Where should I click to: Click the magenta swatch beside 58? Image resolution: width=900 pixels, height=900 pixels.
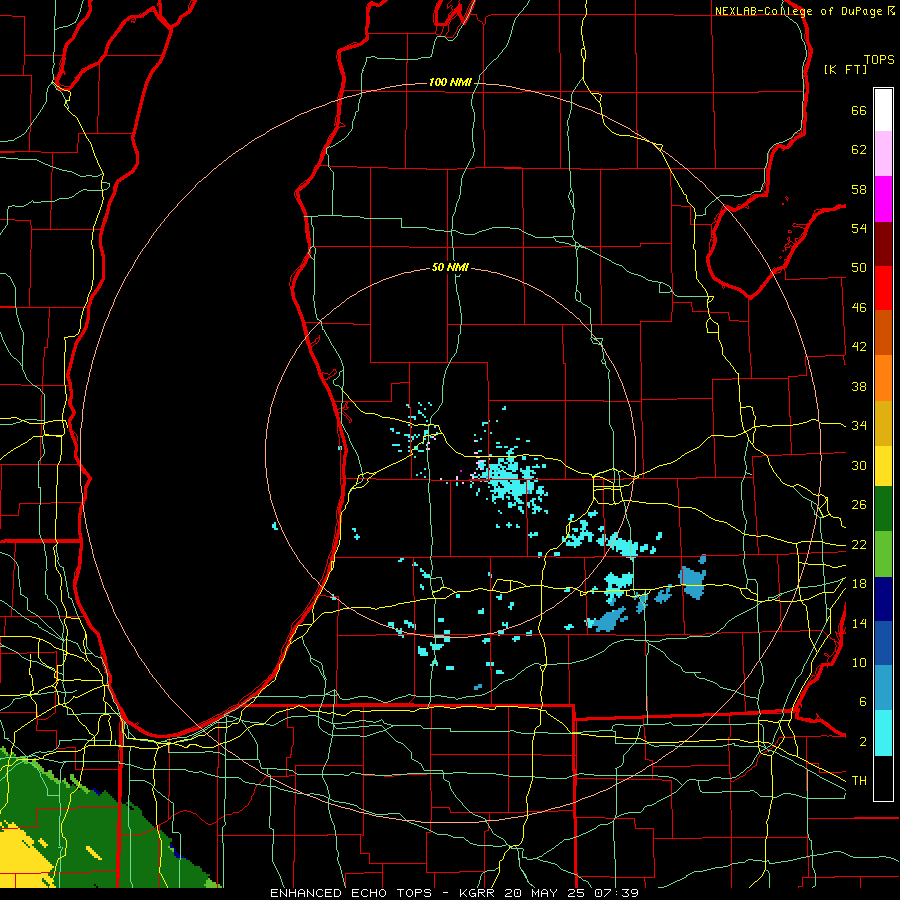point(883,199)
